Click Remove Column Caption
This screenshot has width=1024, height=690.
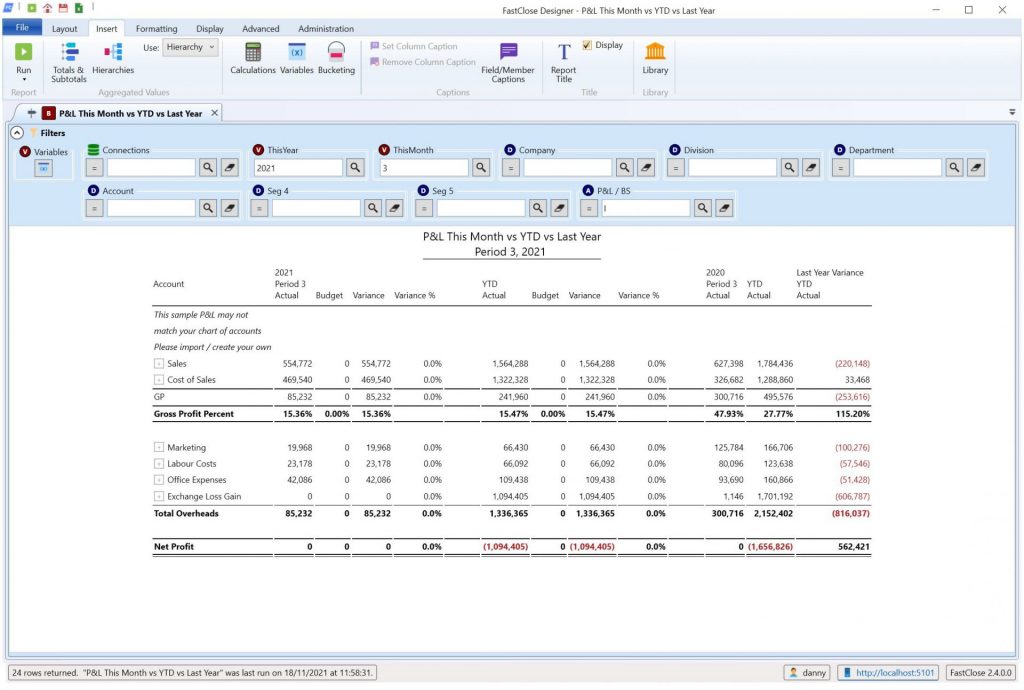click(x=423, y=62)
